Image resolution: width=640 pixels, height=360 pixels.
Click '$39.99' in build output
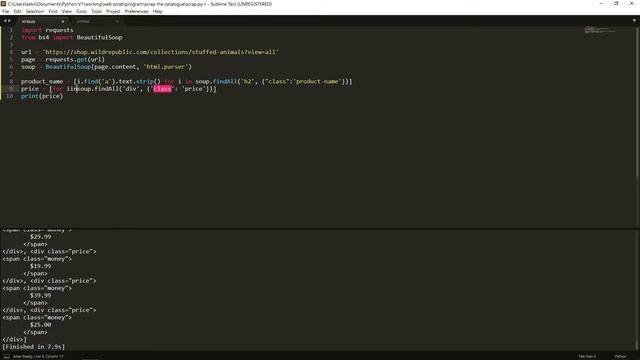40,295
